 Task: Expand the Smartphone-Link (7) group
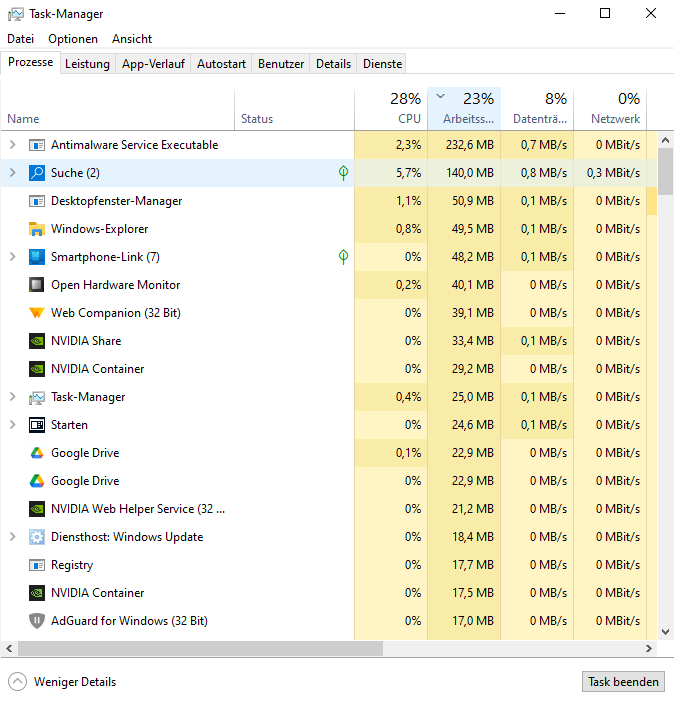click(x=13, y=257)
